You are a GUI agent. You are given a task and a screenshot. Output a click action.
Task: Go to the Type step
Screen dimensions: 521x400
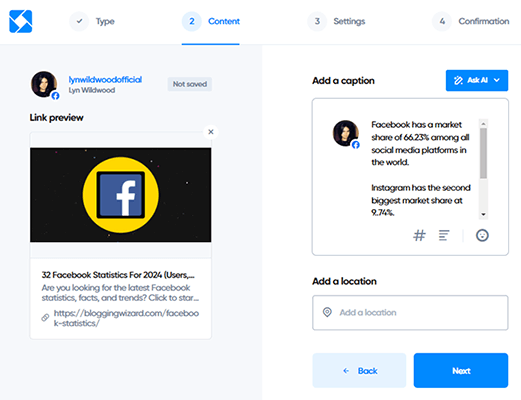coord(92,21)
